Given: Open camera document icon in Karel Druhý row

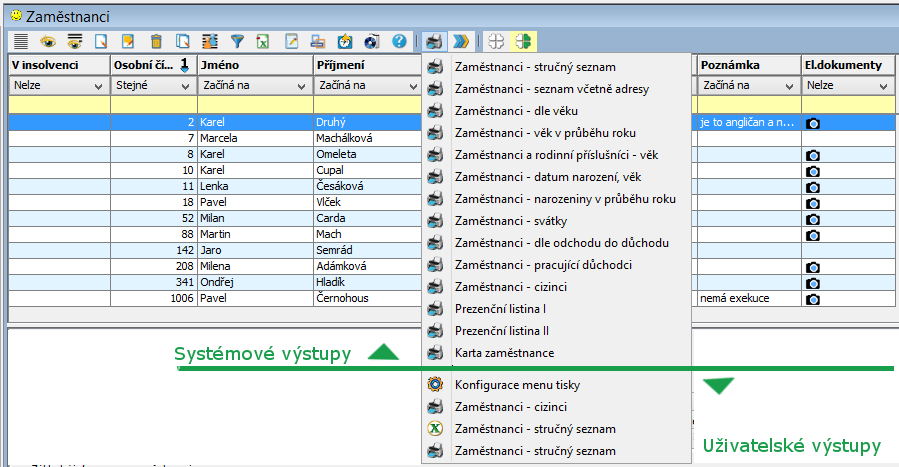Looking at the screenshot, I should tap(813, 123).
